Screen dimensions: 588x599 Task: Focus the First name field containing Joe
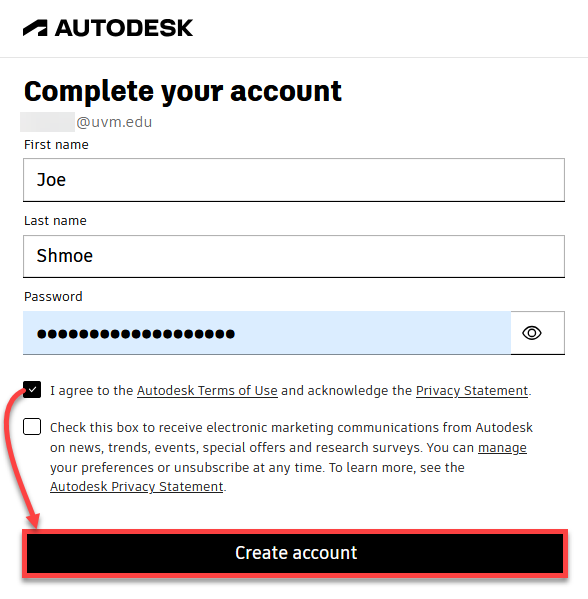[x=294, y=180]
